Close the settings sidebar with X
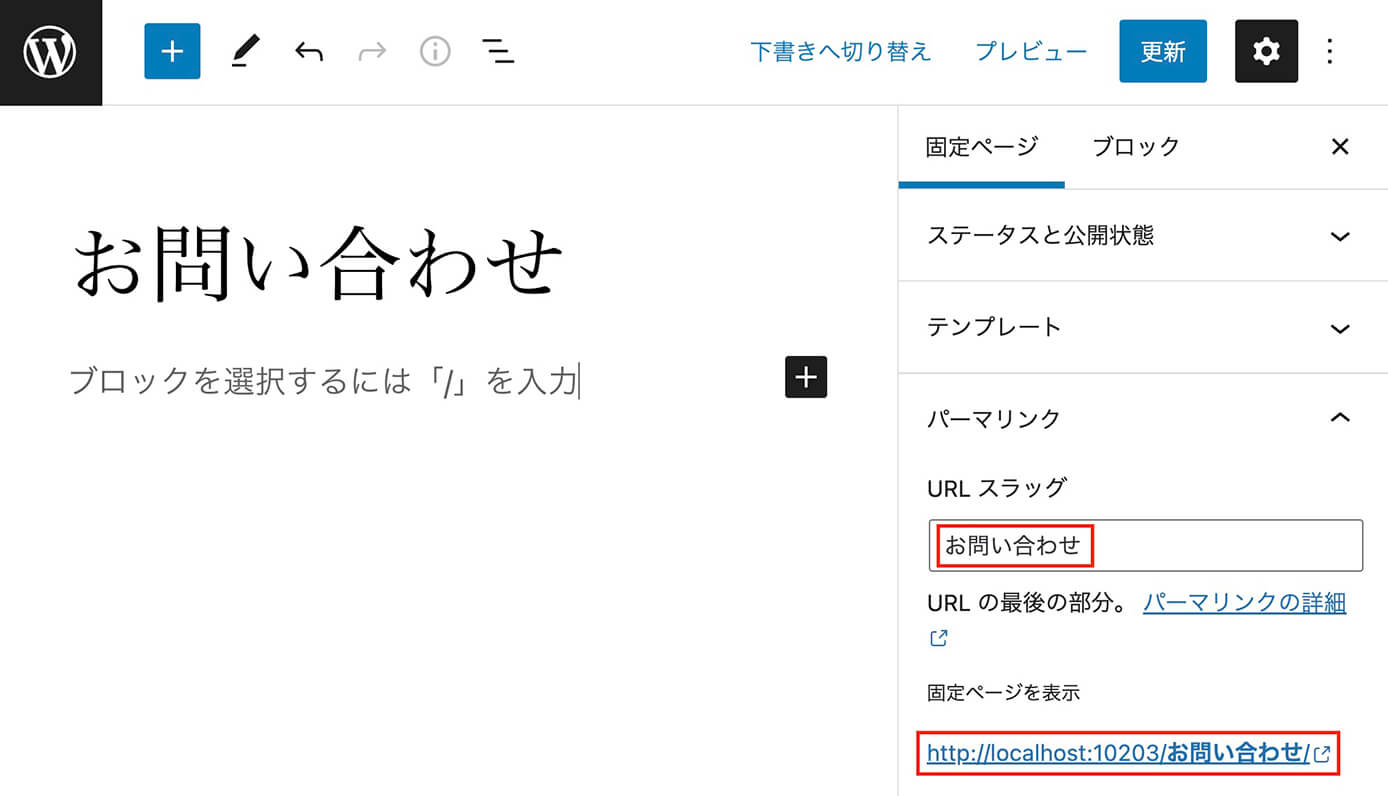Viewport: 1388px width, 796px height. tap(1340, 147)
